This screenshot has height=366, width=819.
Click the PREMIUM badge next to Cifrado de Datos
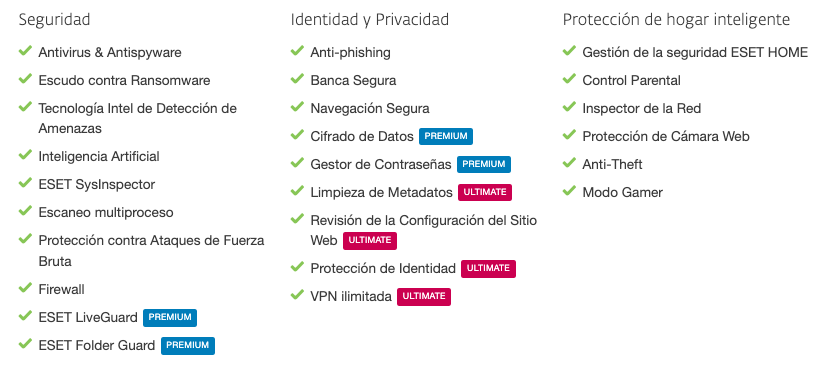pyautogui.click(x=446, y=136)
